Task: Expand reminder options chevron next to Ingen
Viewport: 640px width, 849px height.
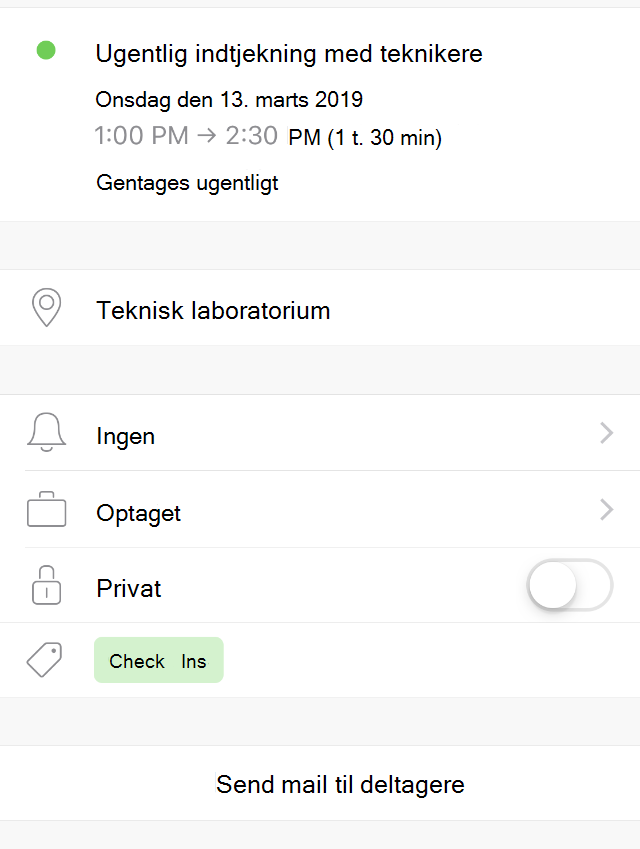Action: [607, 433]
